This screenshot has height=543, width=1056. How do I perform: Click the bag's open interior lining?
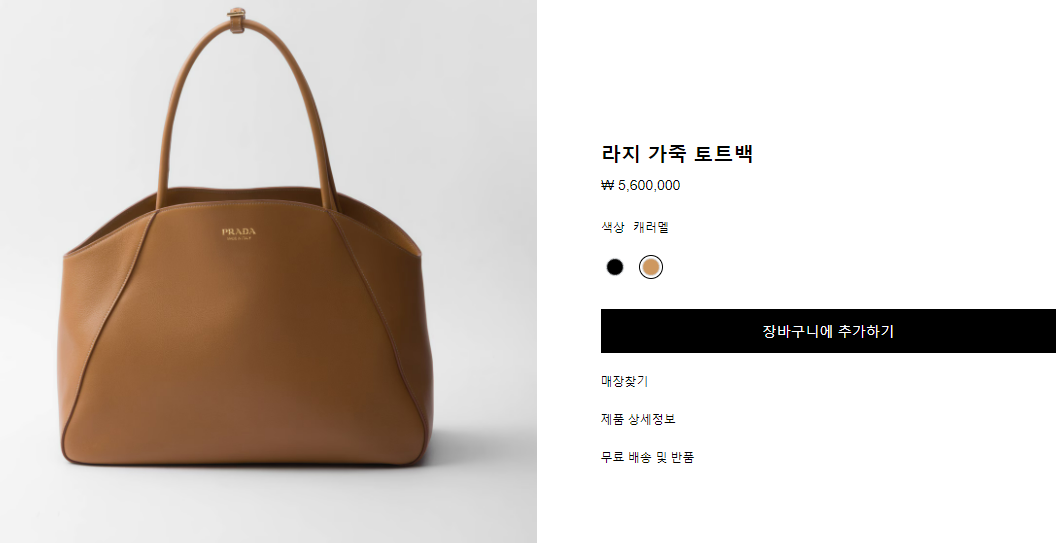(x=377, y=217)
